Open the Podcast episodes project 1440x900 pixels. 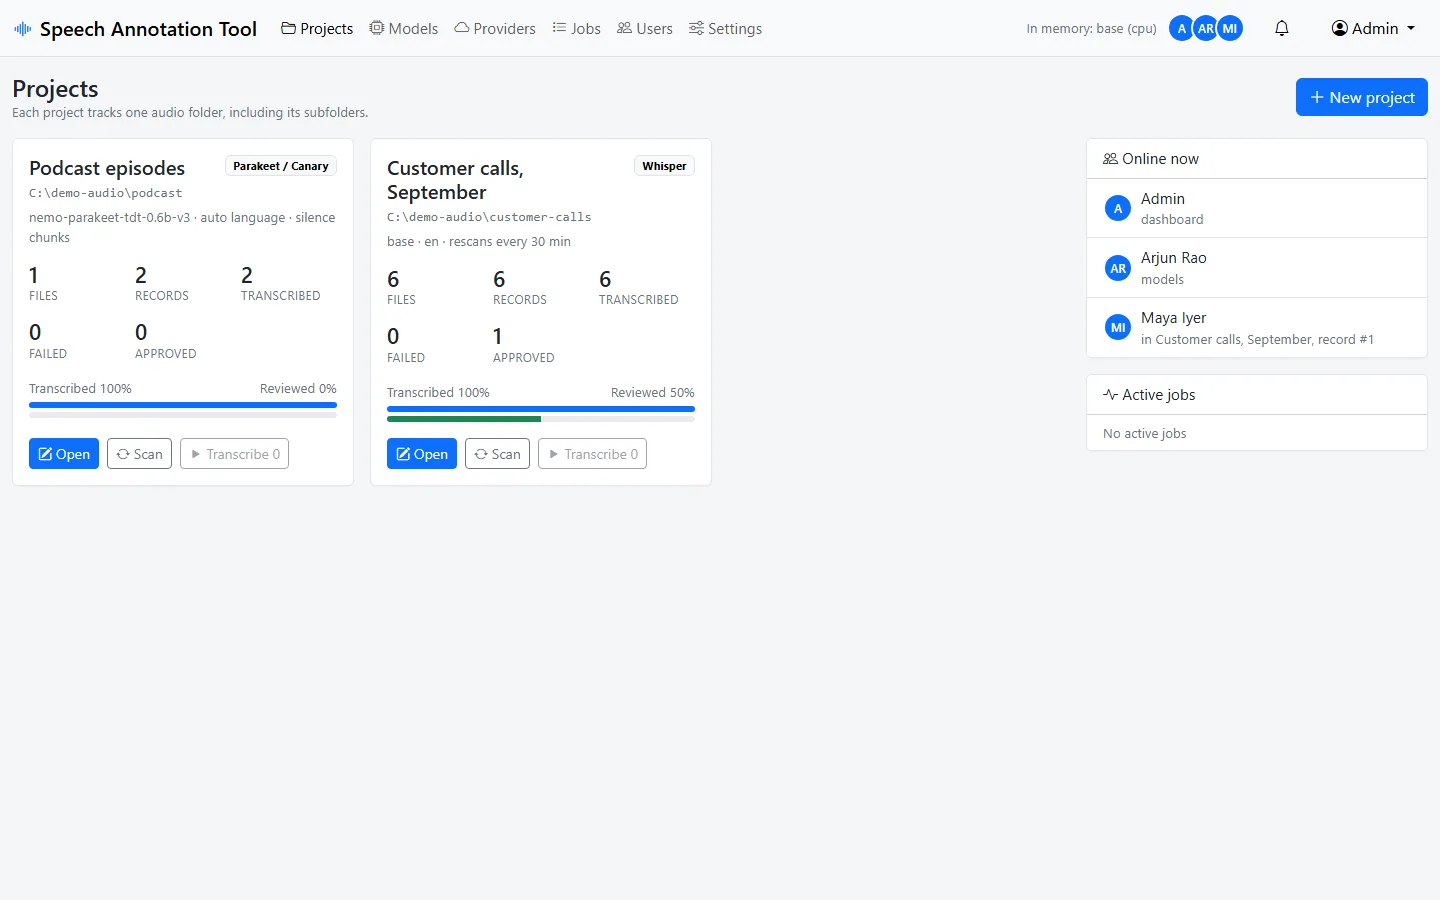click(x=64, y=454)
